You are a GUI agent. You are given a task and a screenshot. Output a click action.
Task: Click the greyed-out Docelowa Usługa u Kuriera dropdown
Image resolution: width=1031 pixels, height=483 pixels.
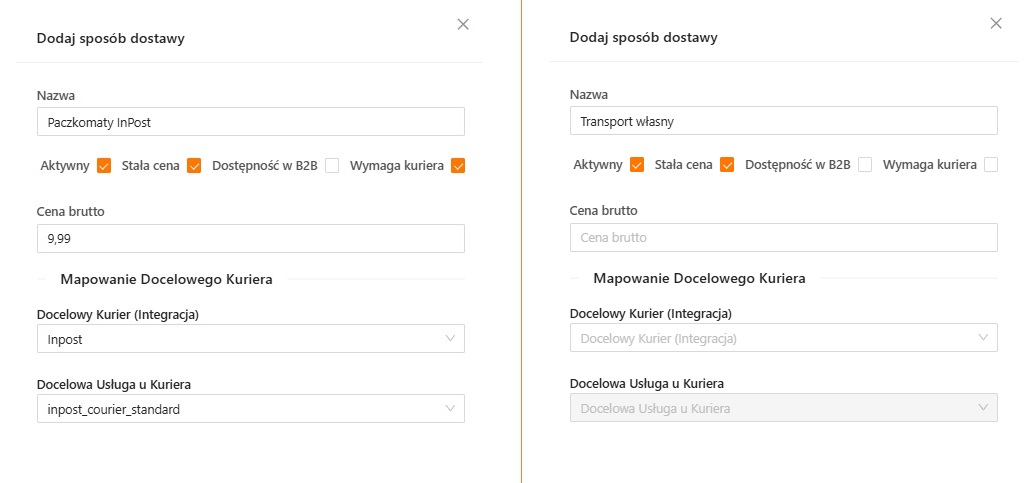(783, 408)
